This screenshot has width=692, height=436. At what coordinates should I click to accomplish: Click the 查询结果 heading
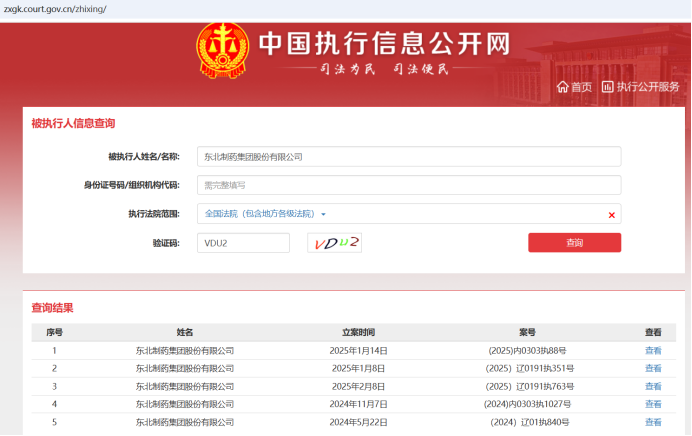[x=52, y=308]
